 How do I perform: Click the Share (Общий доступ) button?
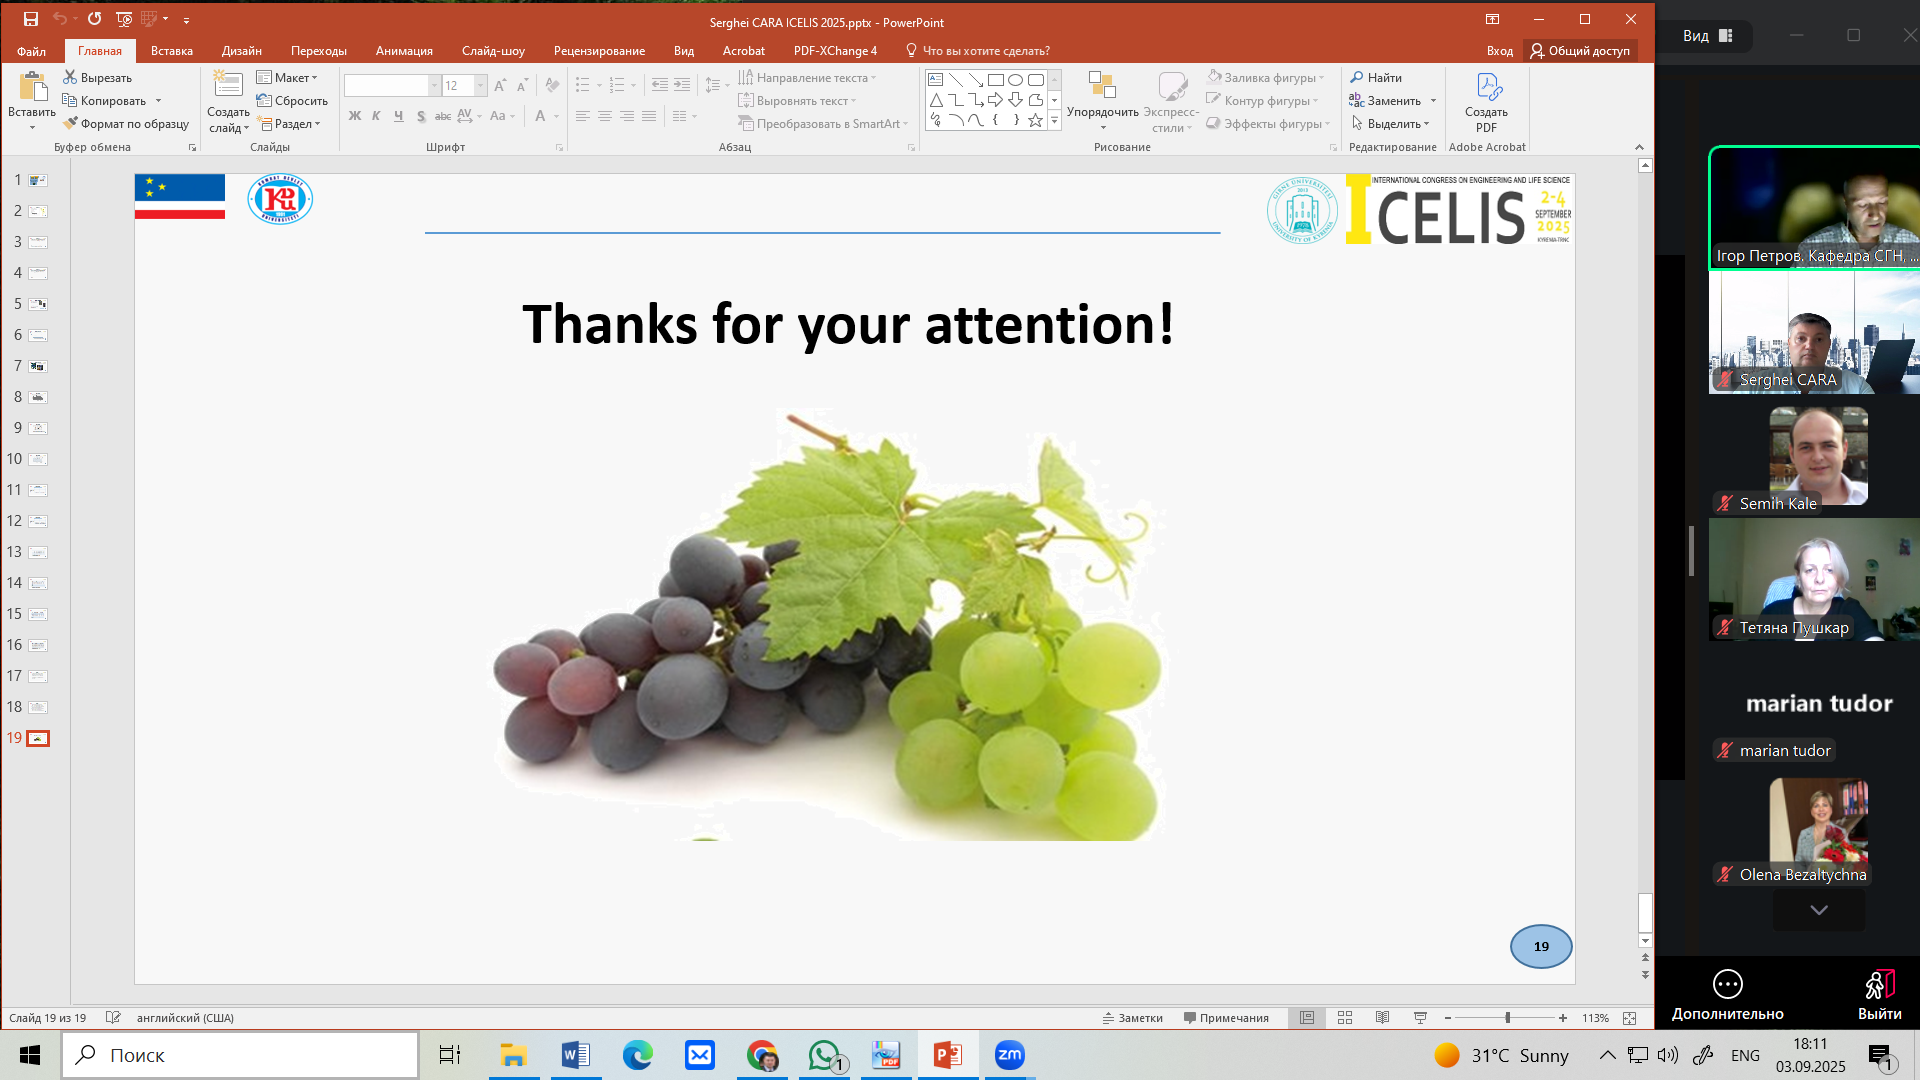tap(1580, 51)
